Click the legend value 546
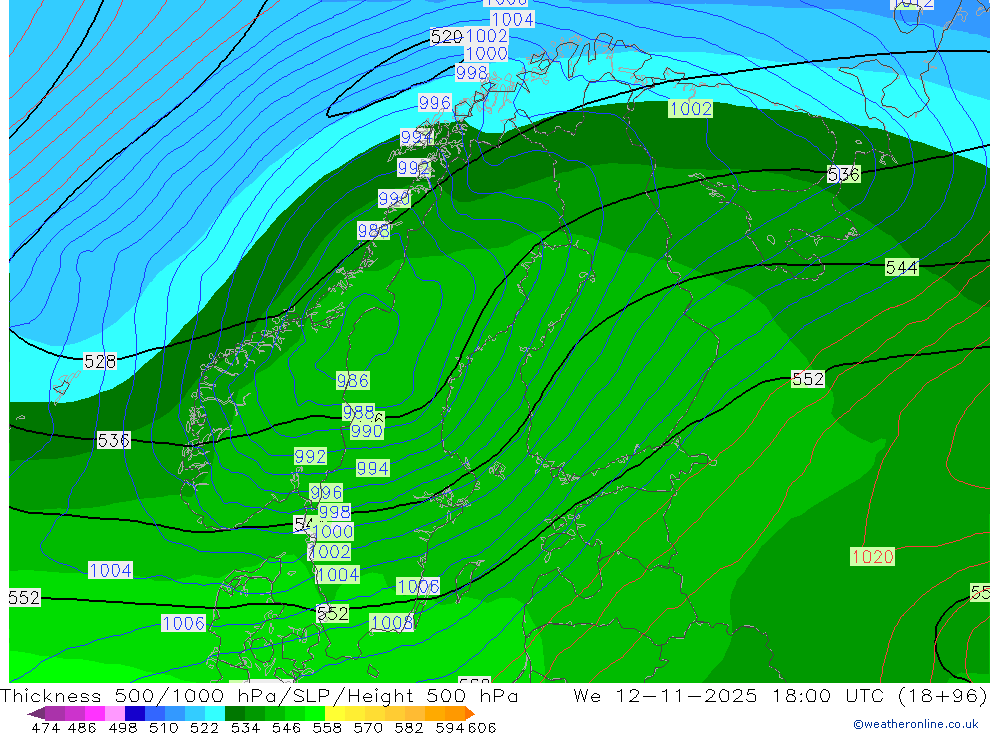Viewport: 1000px width, 733px height. (286, 727)
